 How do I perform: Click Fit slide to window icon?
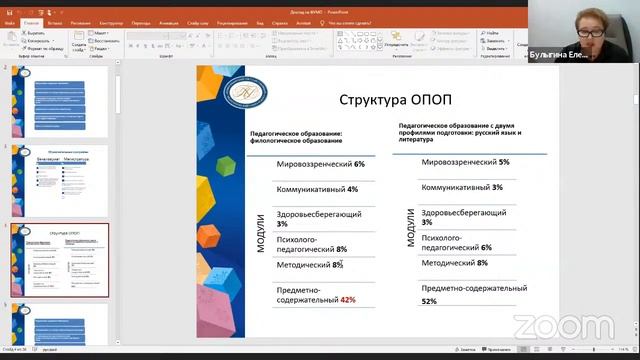pos(635,349)
